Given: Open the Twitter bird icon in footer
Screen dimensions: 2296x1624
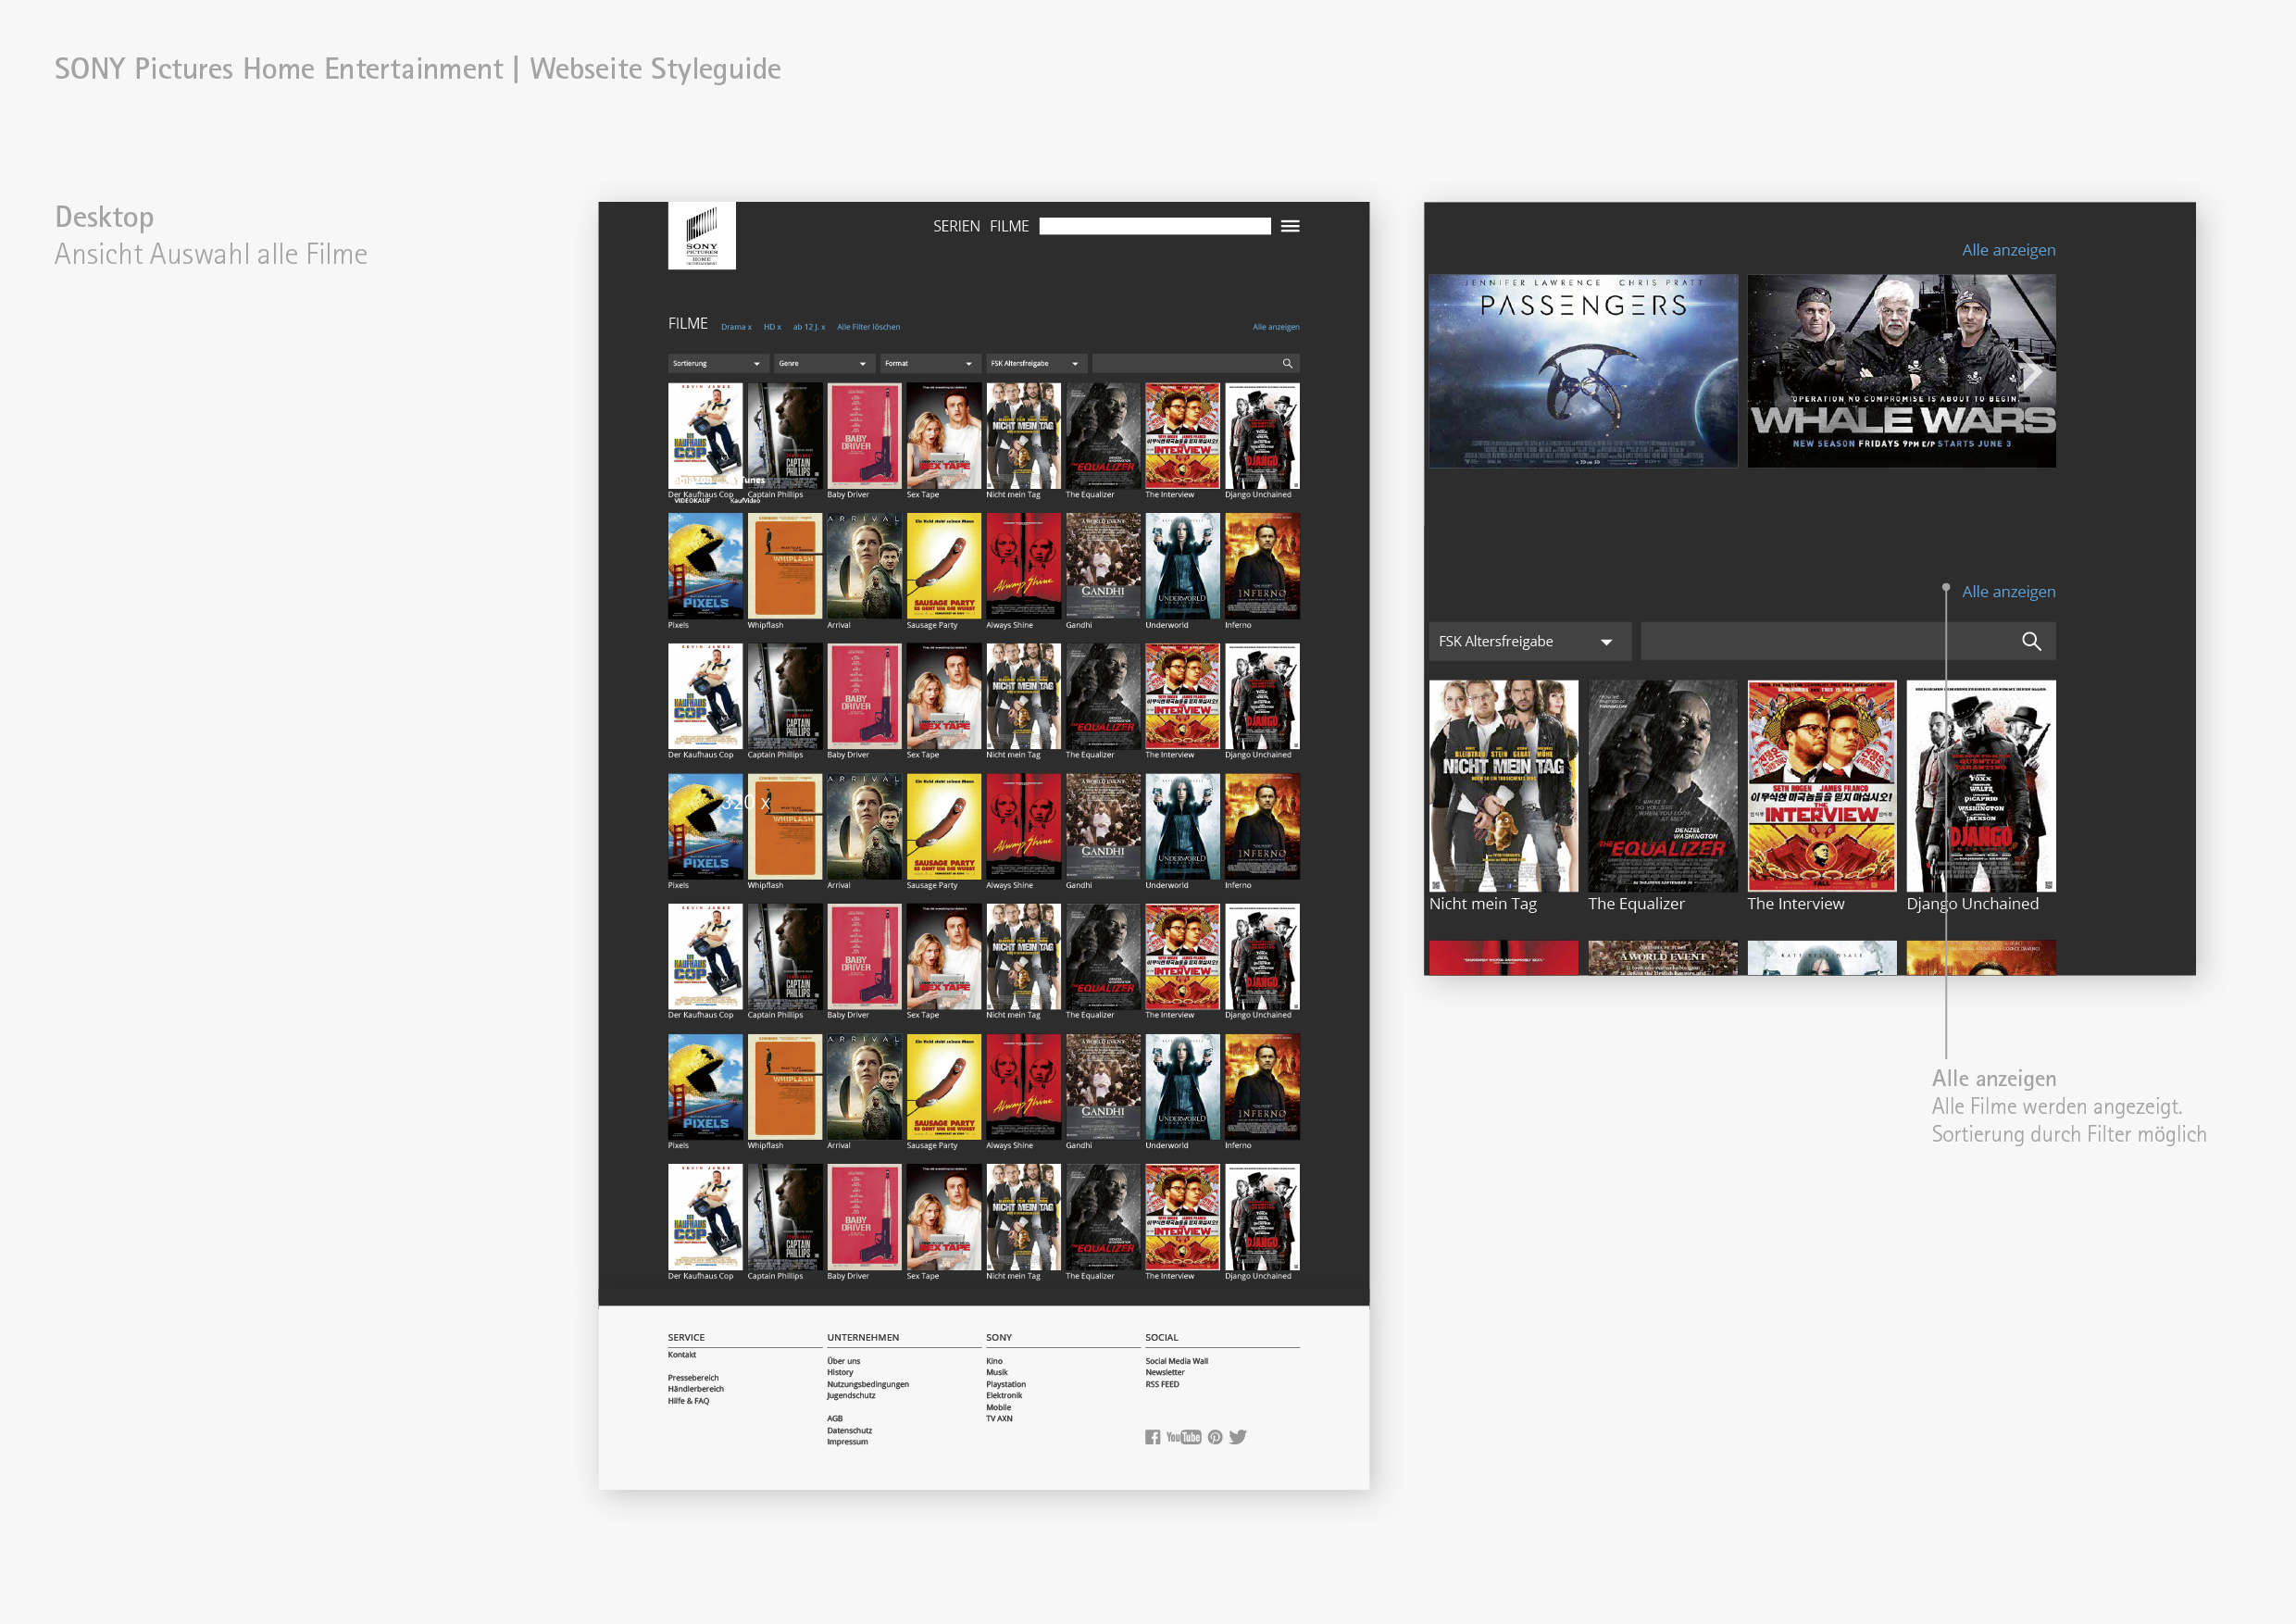Looking at the screenshot, I should click(1238, 1437).
